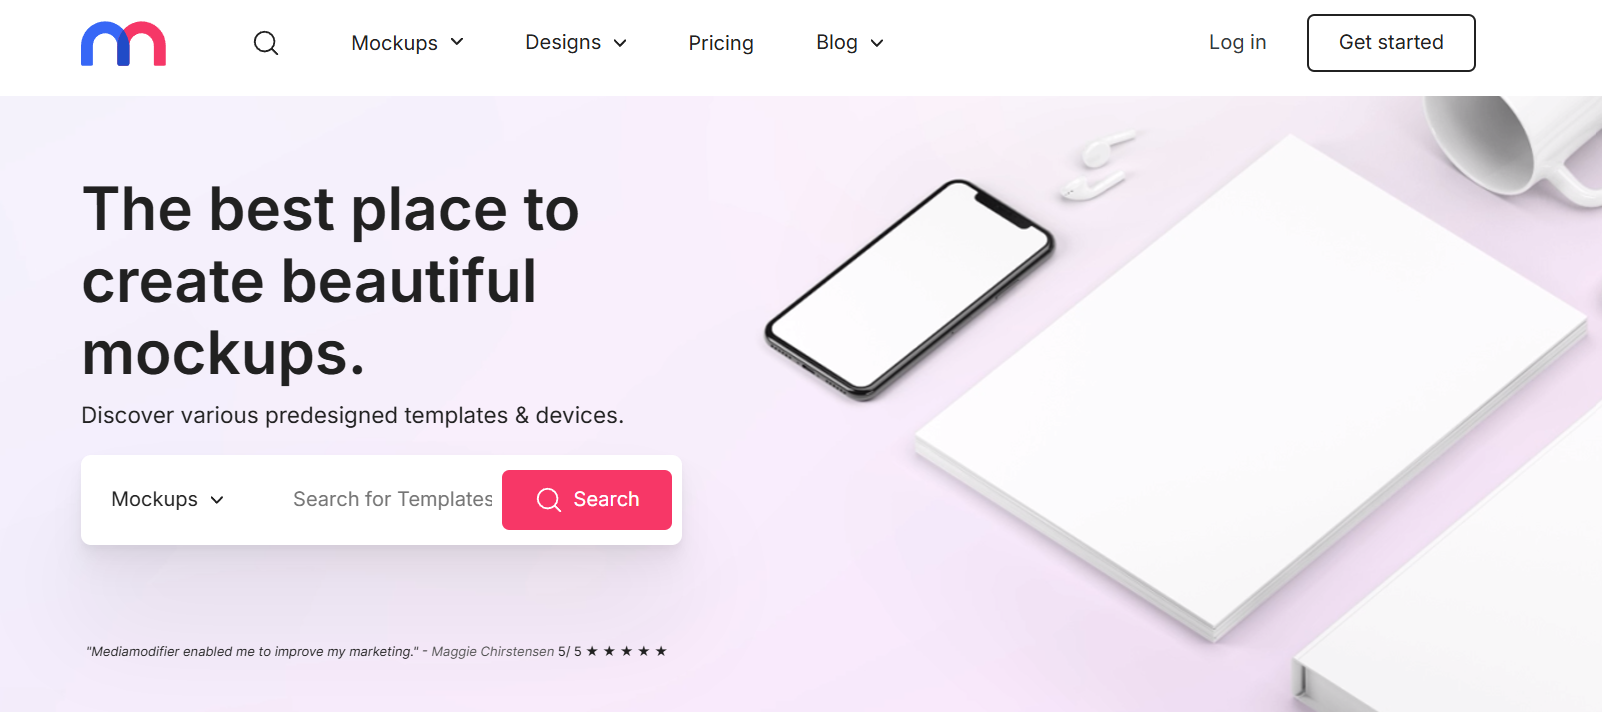Viewport: 1602px width, 712px height.
Task: Click the chevron next to Mockups in navbar
Action: point(457,42)
